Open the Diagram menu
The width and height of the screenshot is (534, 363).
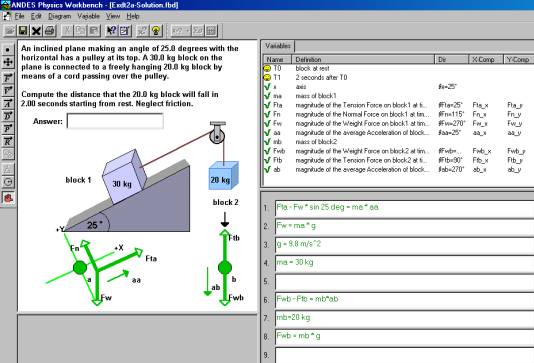(x=59, y=16)
